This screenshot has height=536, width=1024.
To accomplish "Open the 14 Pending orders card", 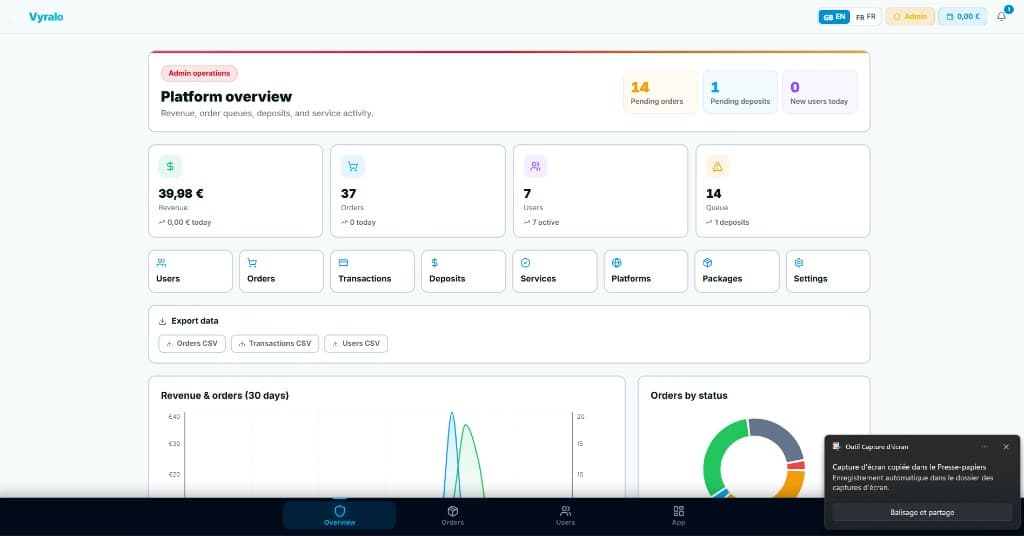I will click(x=660, y=92).
